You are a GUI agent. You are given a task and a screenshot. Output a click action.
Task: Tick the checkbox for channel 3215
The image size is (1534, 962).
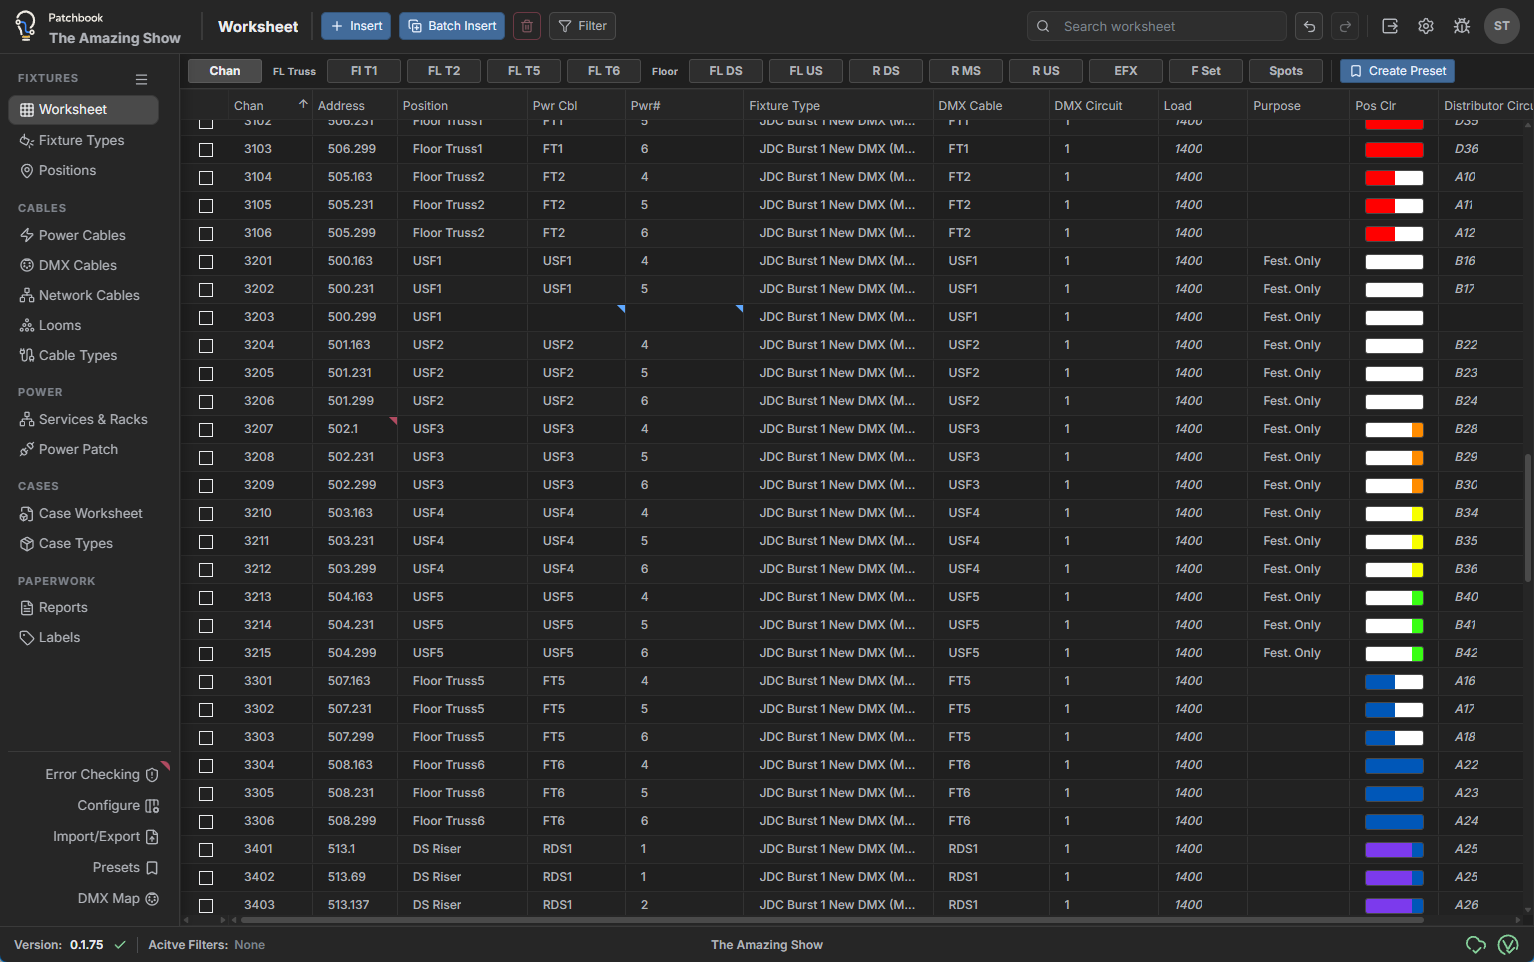point(206,653)
